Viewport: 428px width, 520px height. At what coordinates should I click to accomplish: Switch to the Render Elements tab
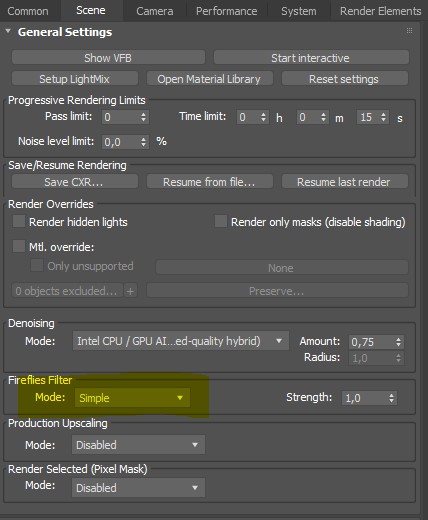point(380,11)
